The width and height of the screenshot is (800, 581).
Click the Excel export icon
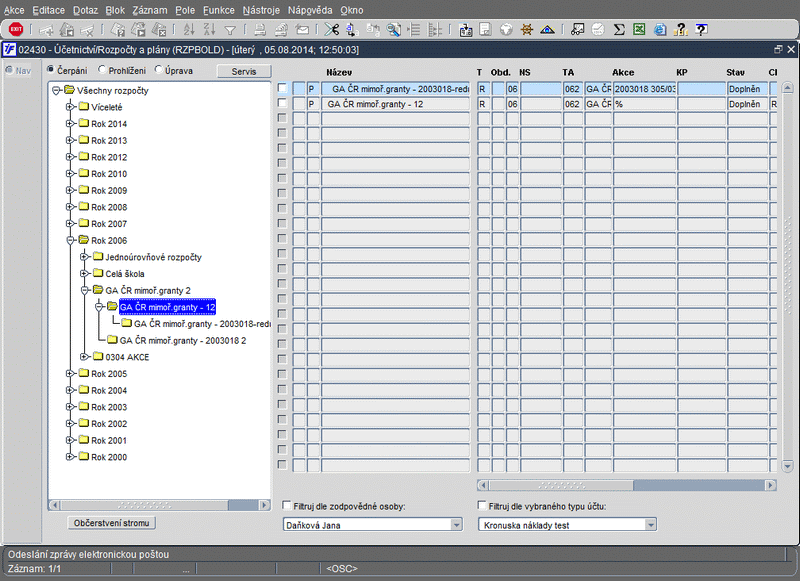639,30
